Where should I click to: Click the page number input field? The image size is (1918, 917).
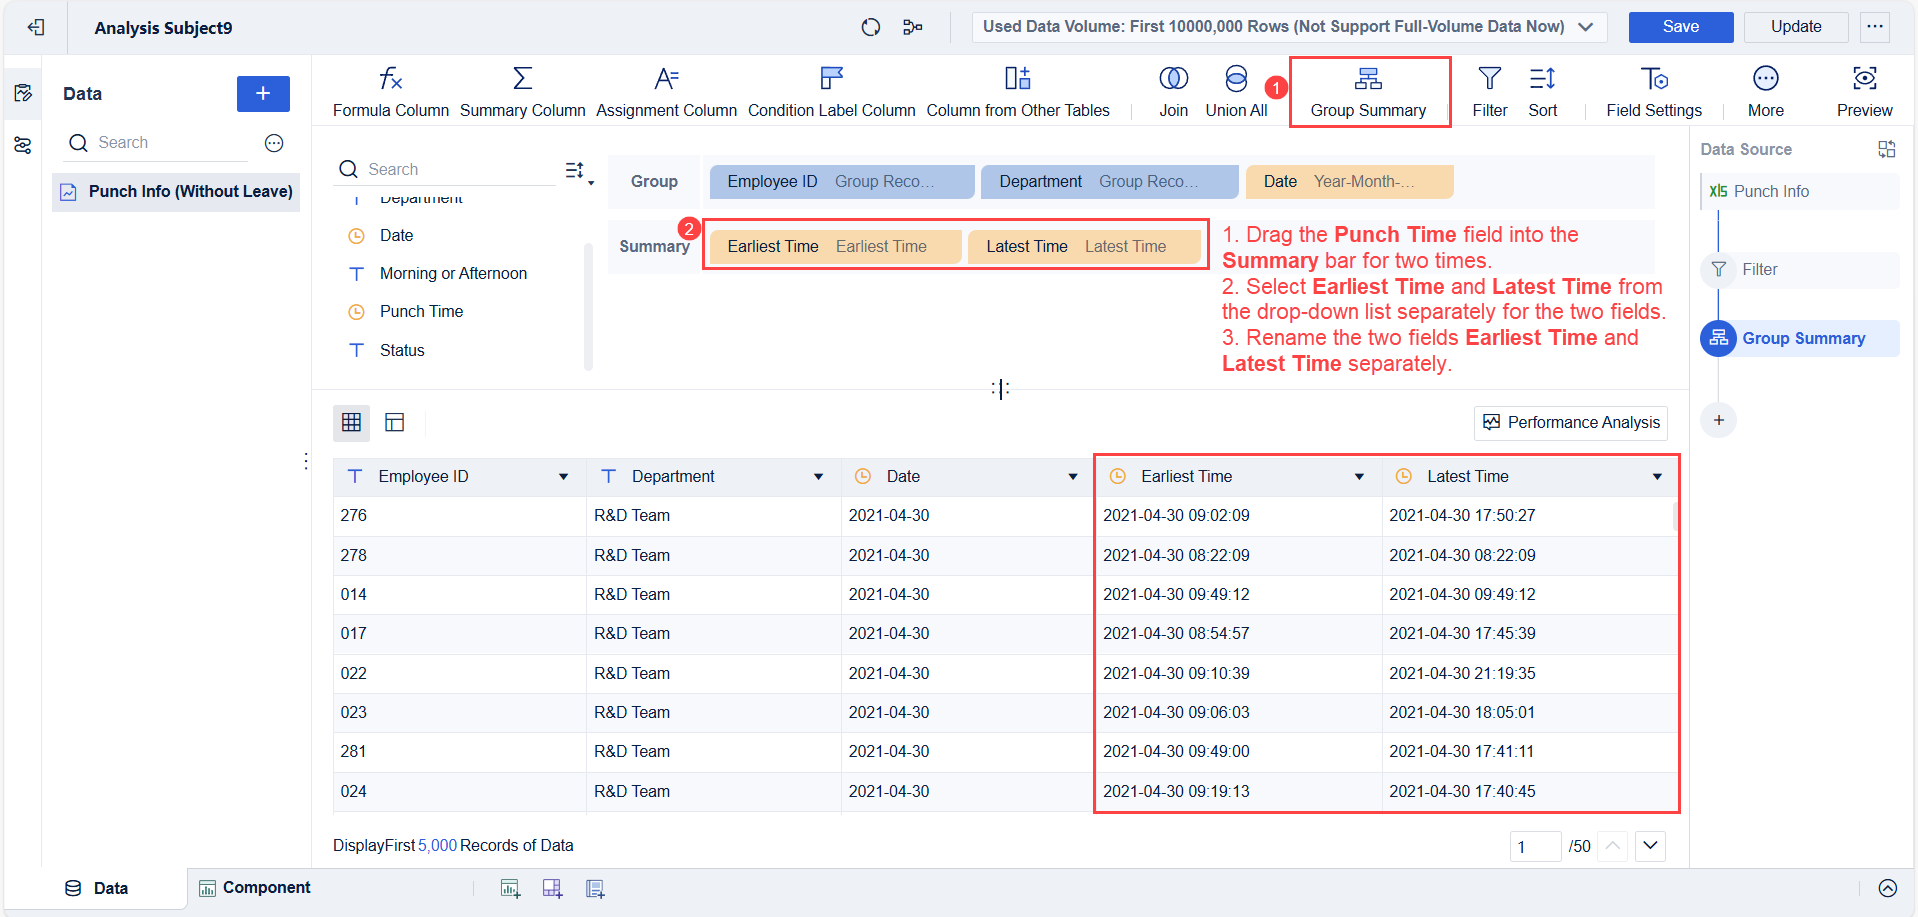coord(1535,846)
